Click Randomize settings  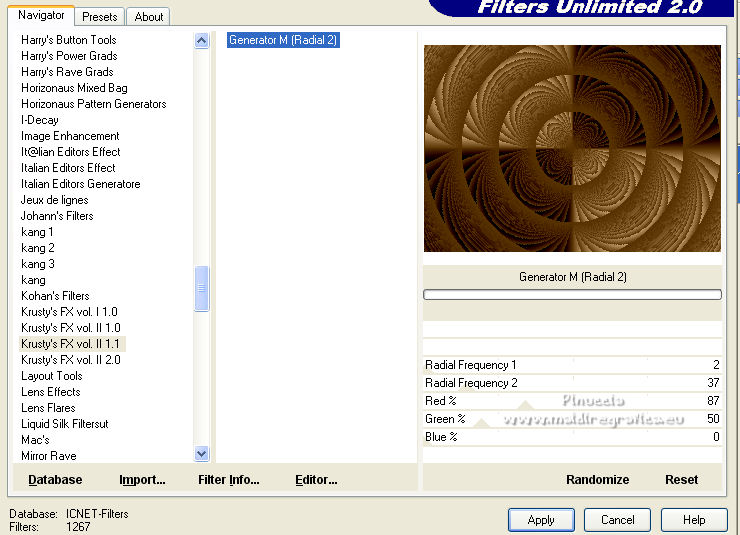click(597, 480)
